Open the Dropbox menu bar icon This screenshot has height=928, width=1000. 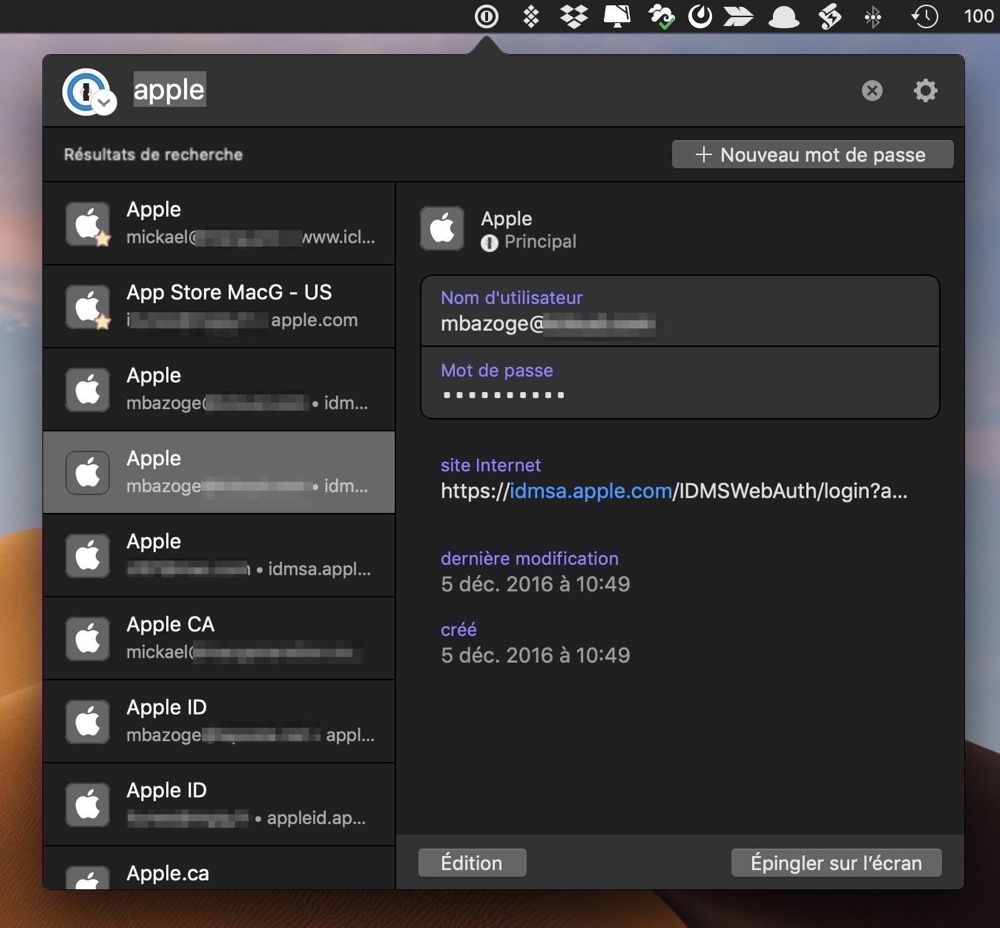click(x=573, y=17)
